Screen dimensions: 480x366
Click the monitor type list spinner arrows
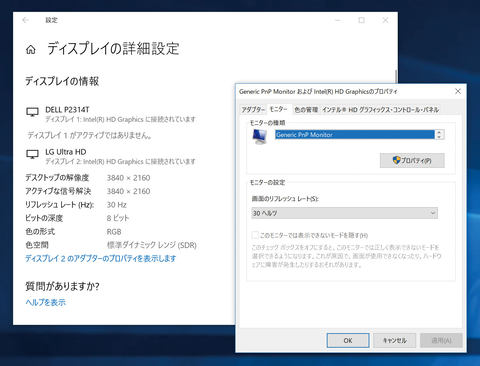click(x=439, y=135)
